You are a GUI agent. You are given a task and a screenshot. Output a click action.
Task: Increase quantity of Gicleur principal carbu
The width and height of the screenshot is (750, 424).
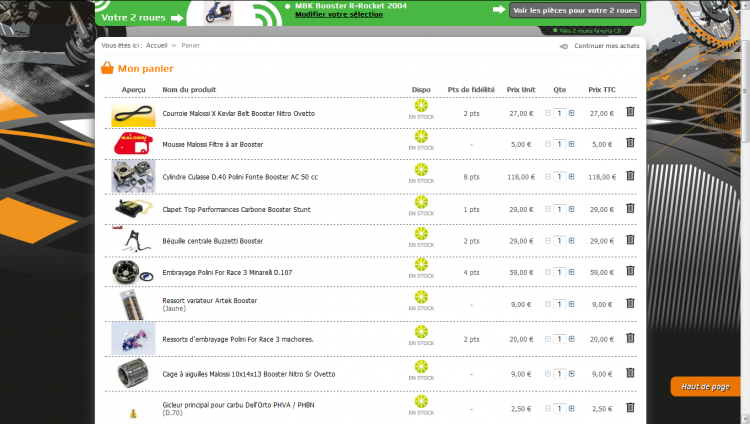572,409
